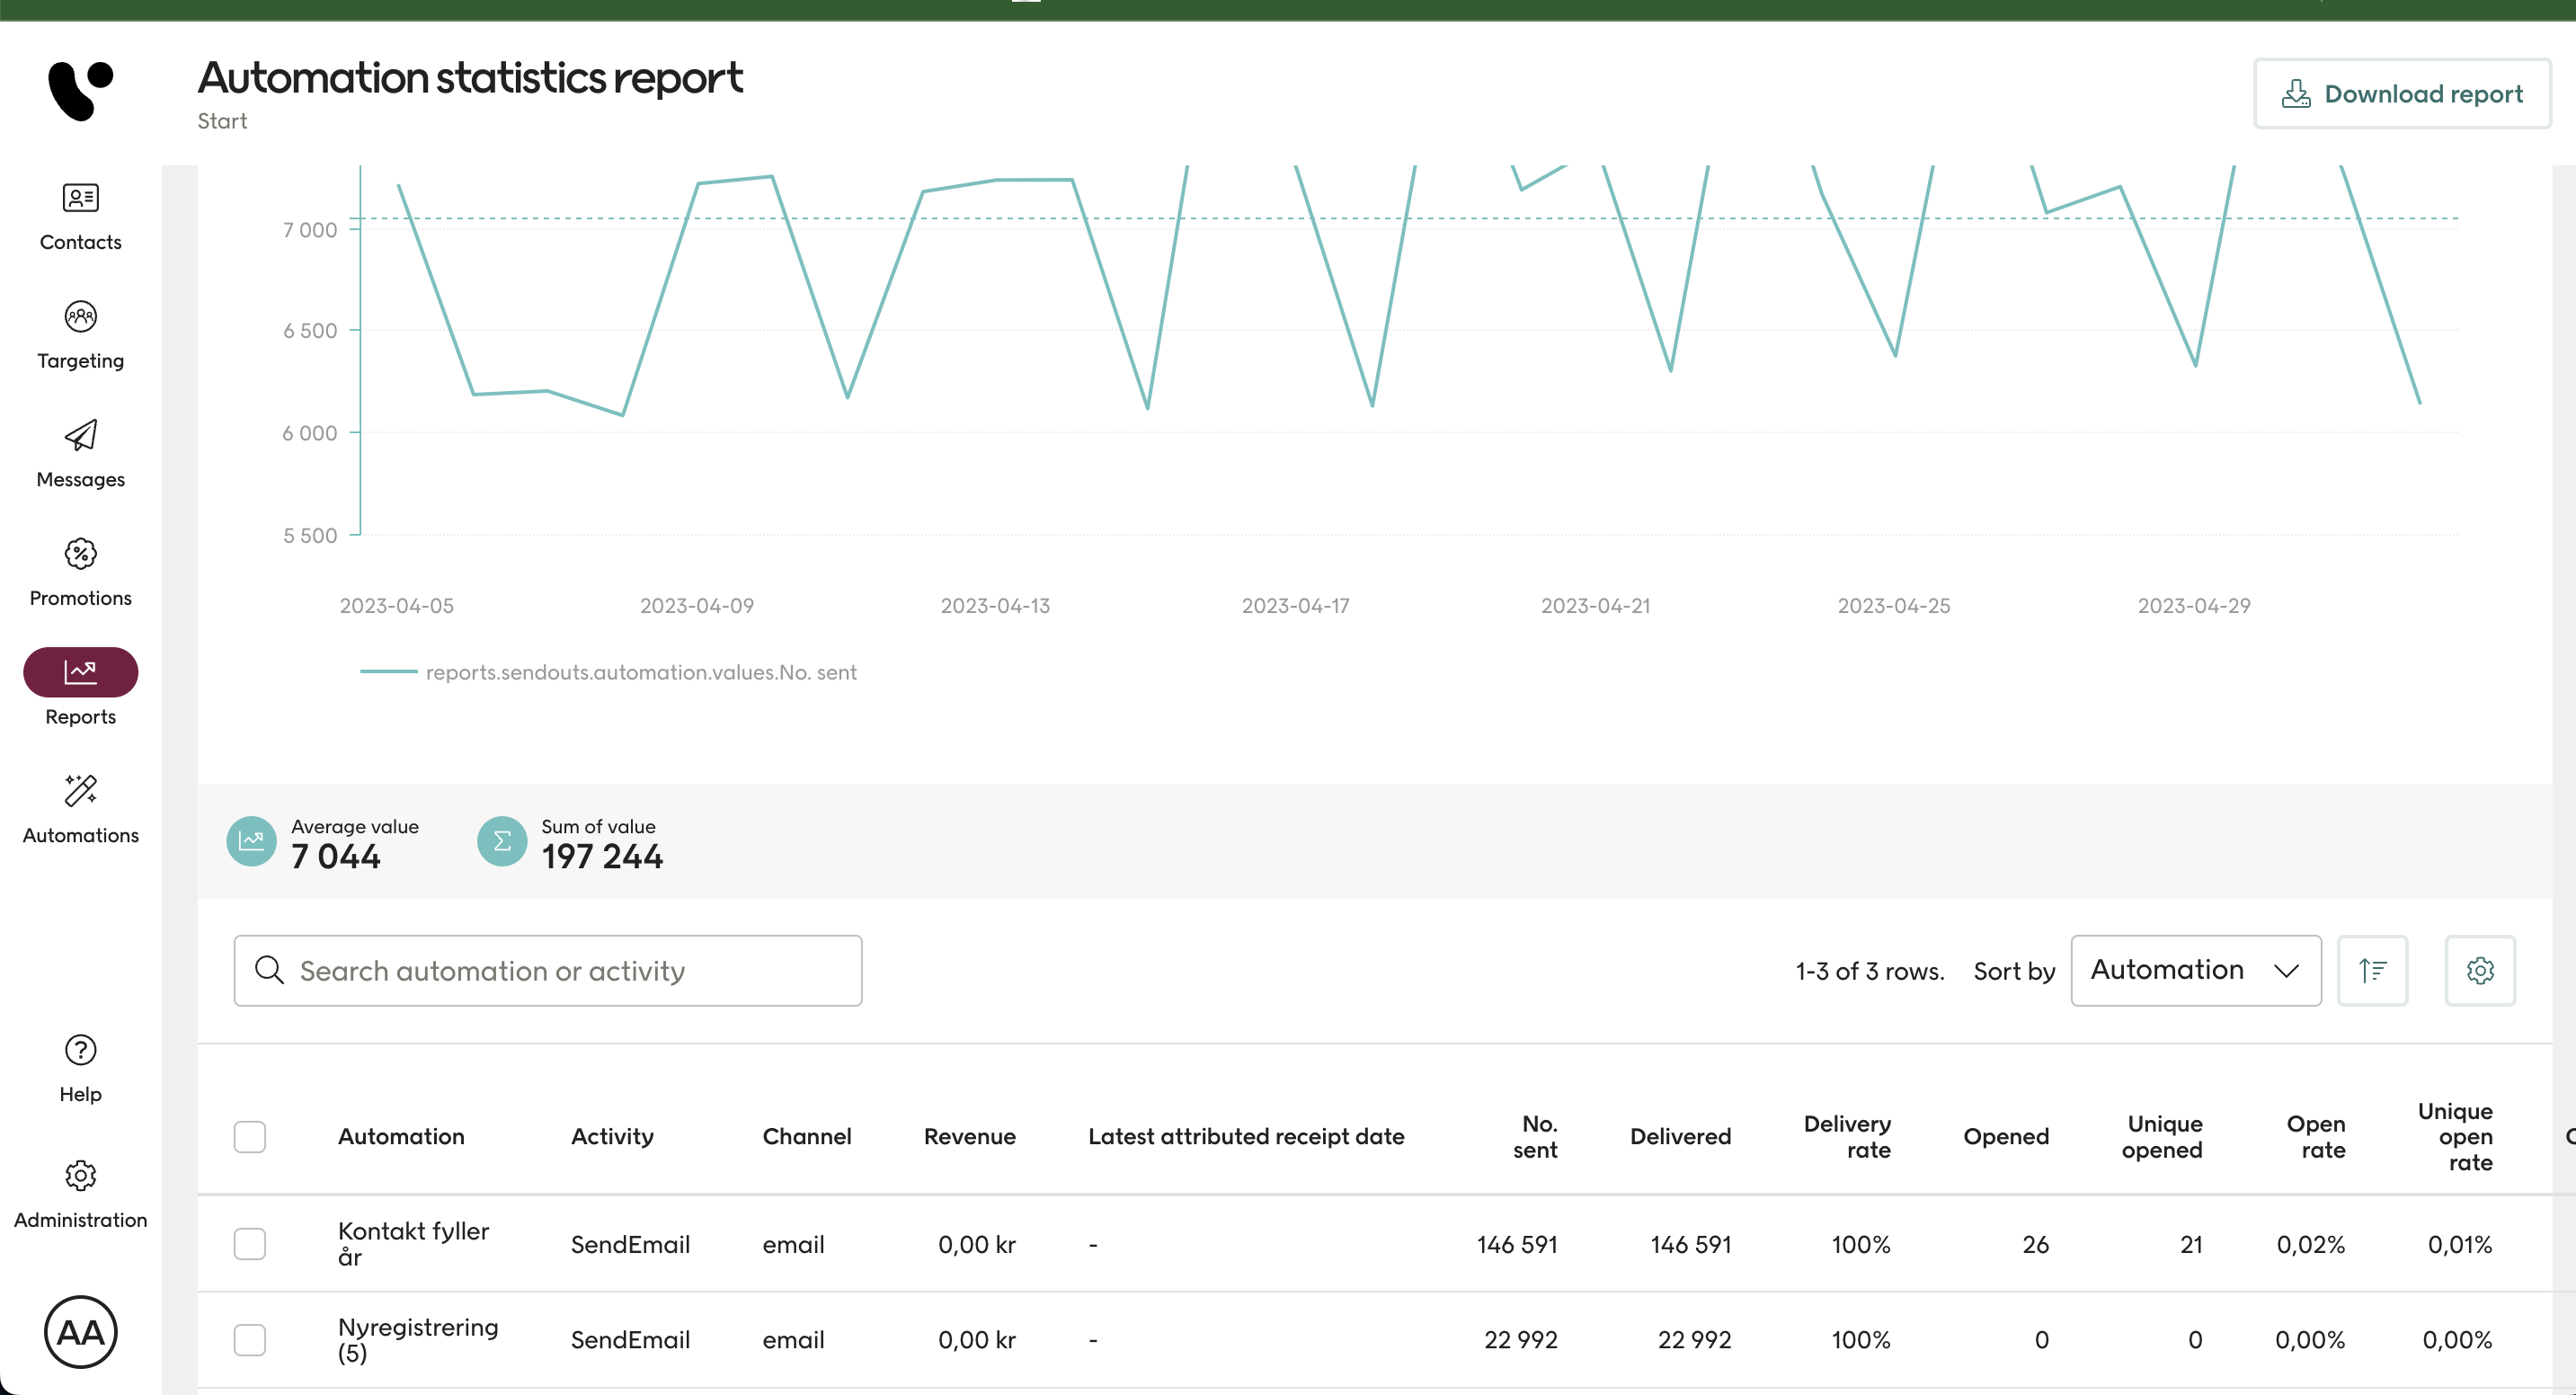Open the table settings gear
Image resolution: width=2576 pixels, height=1395 pixels.
(2480, 970)
